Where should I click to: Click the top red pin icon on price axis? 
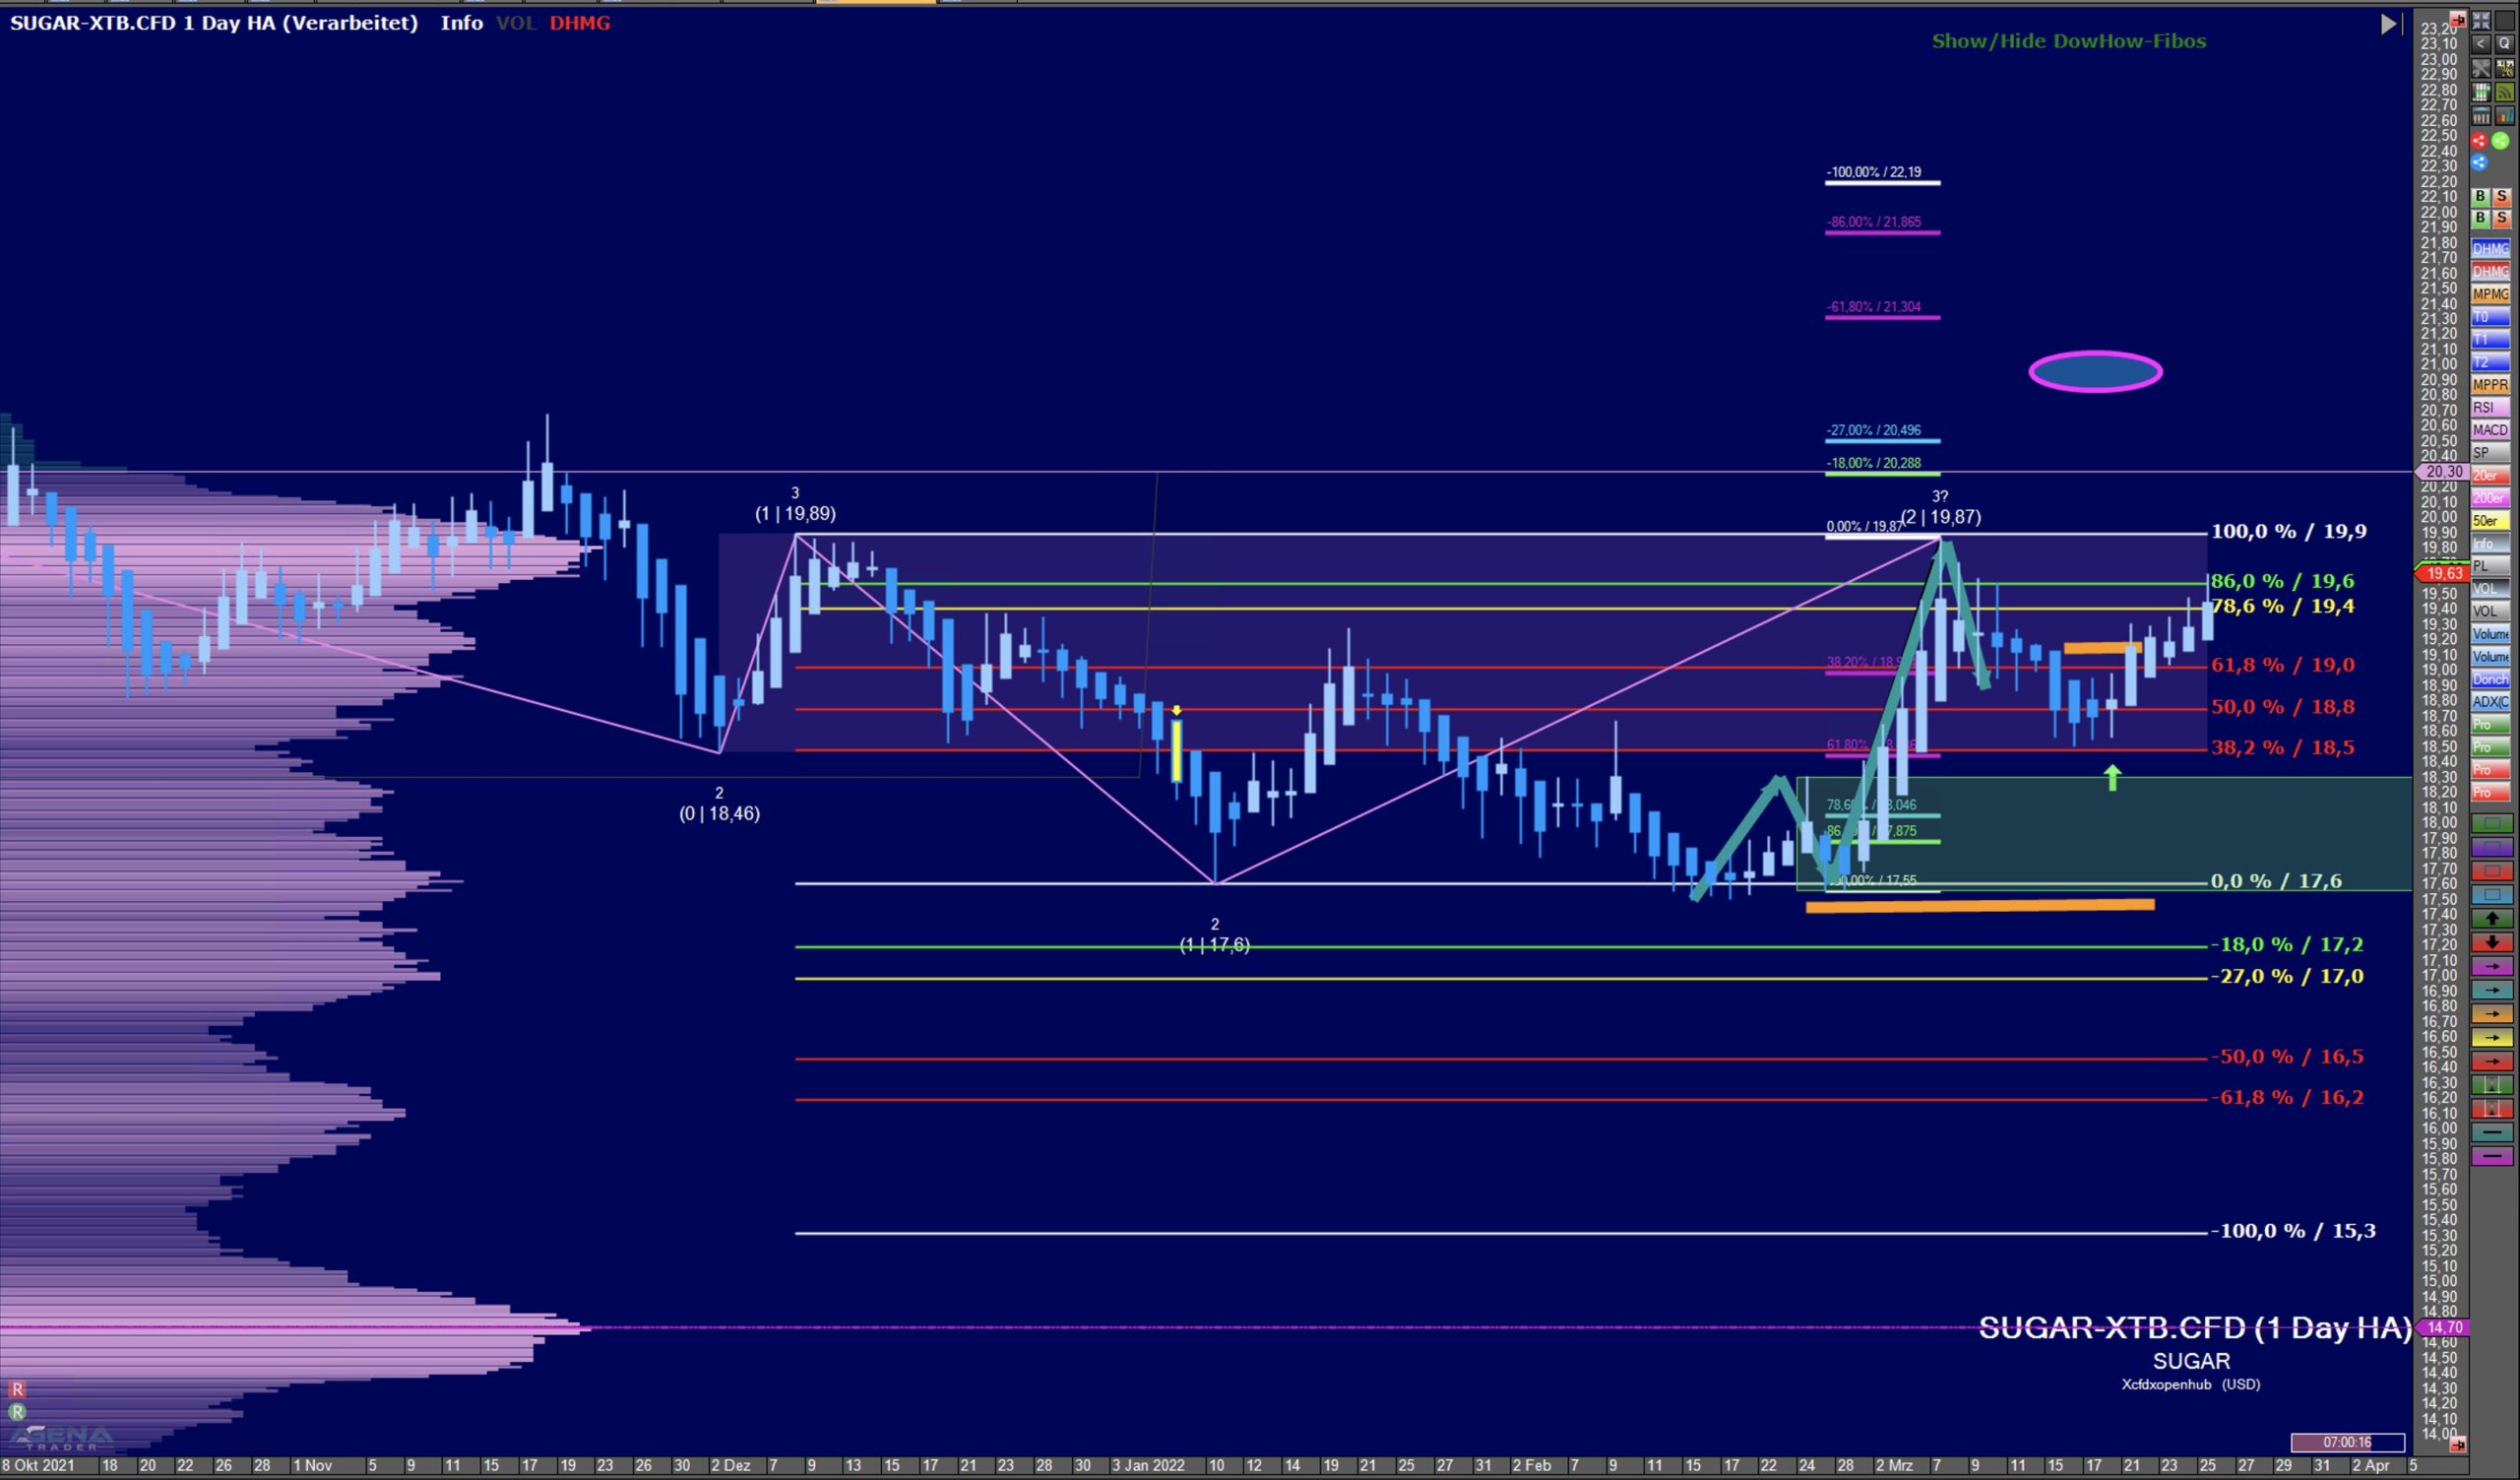point(2458,20)
